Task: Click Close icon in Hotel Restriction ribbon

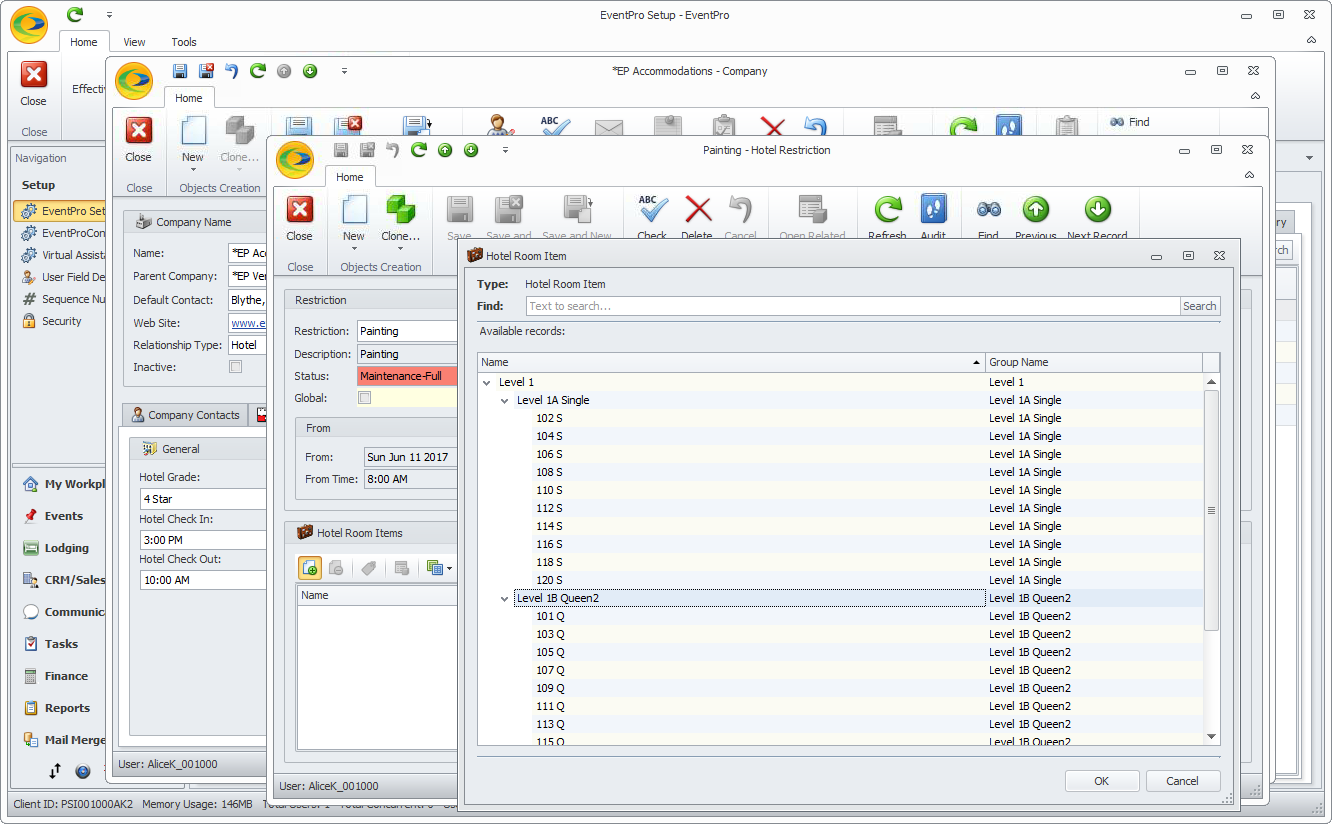Action: point(300,209)
